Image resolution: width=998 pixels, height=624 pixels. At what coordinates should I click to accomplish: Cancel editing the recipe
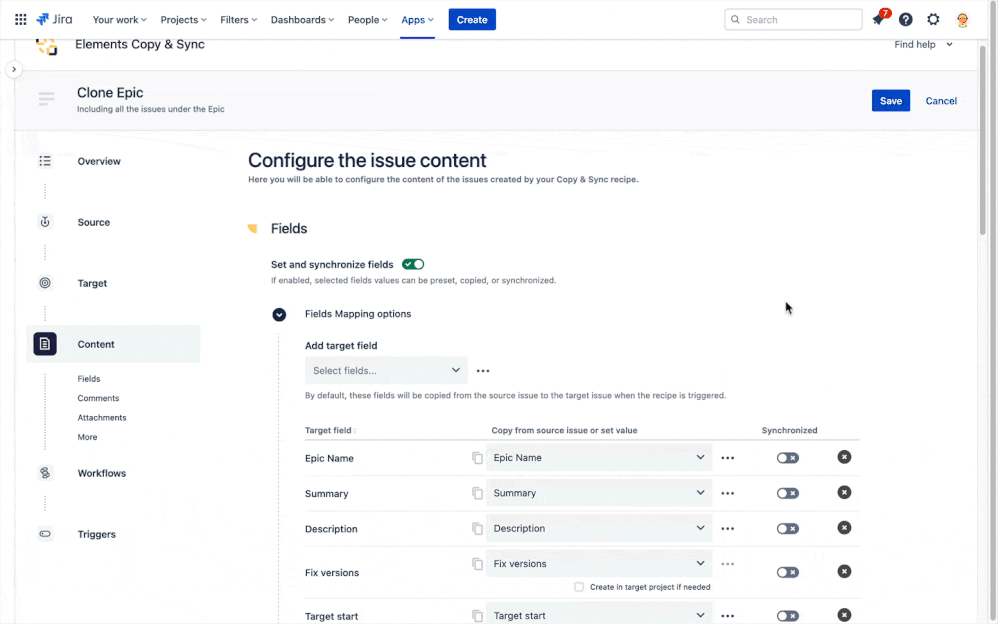tap(941, 101)
